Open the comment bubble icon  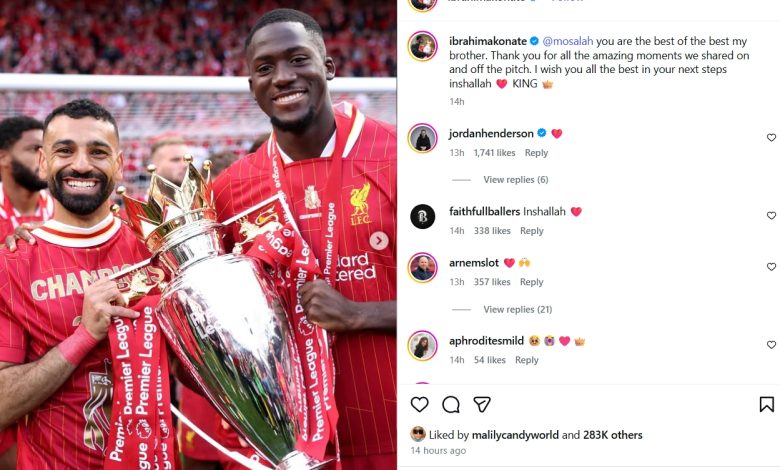(x=451, y=404)
